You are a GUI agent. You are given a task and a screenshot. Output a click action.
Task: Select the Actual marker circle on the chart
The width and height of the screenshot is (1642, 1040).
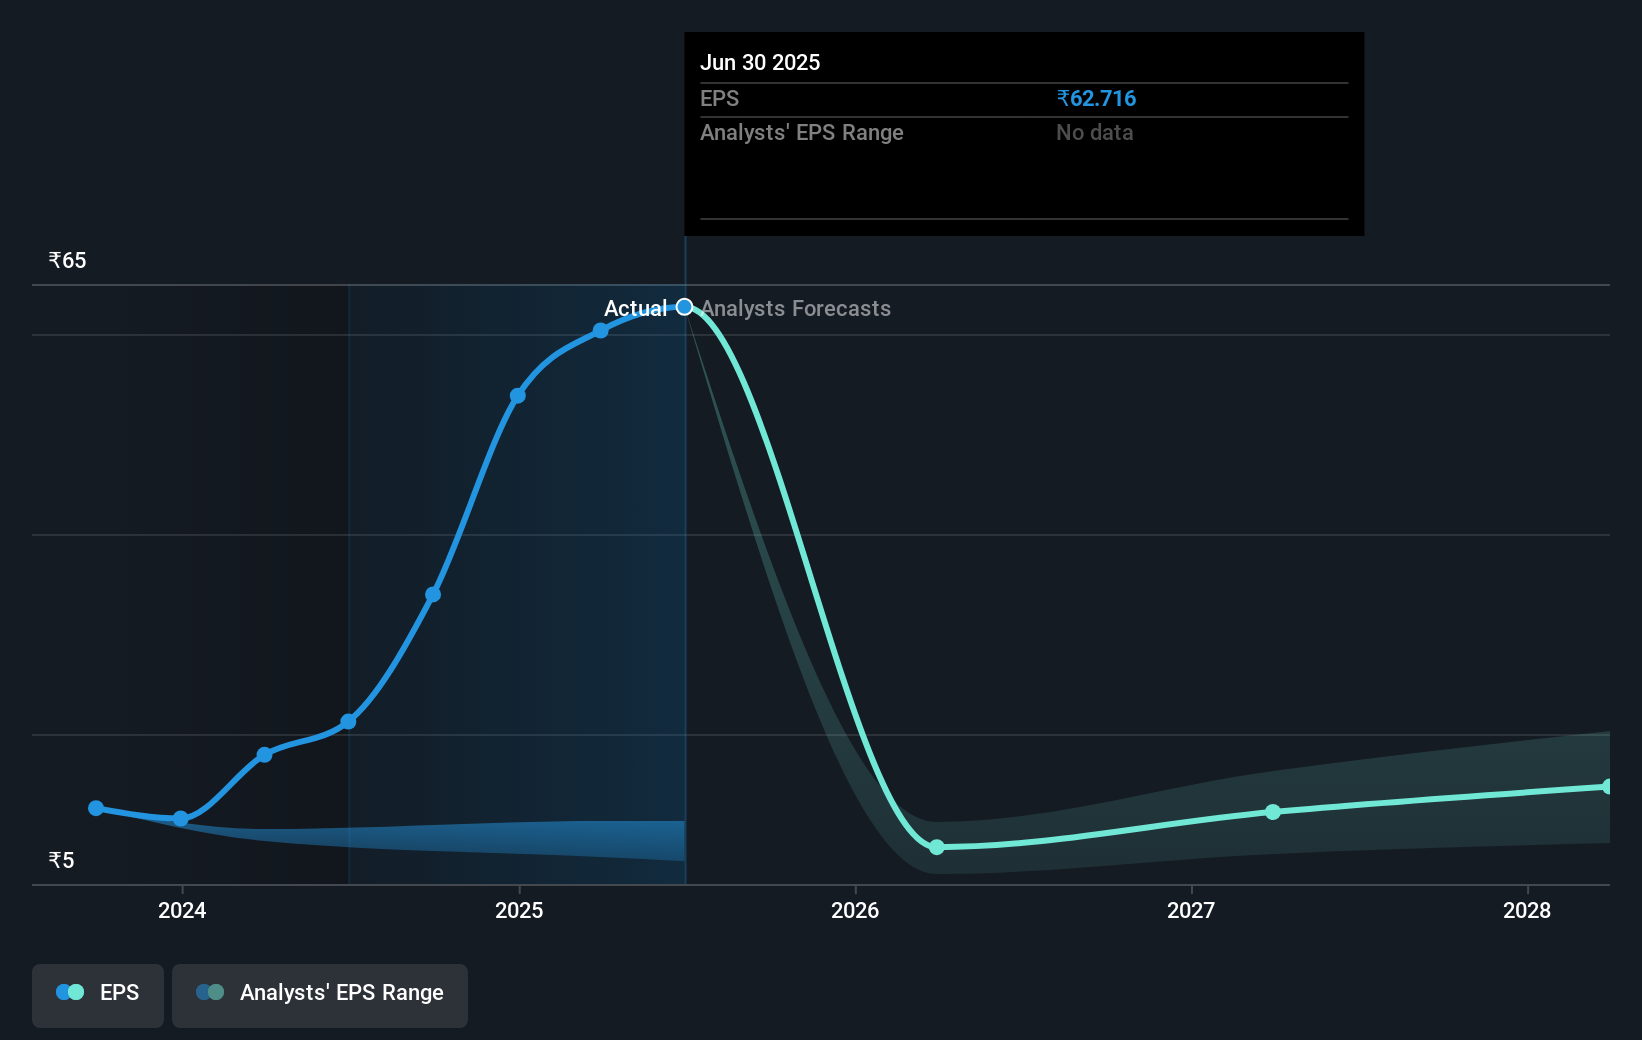(683, 306)
